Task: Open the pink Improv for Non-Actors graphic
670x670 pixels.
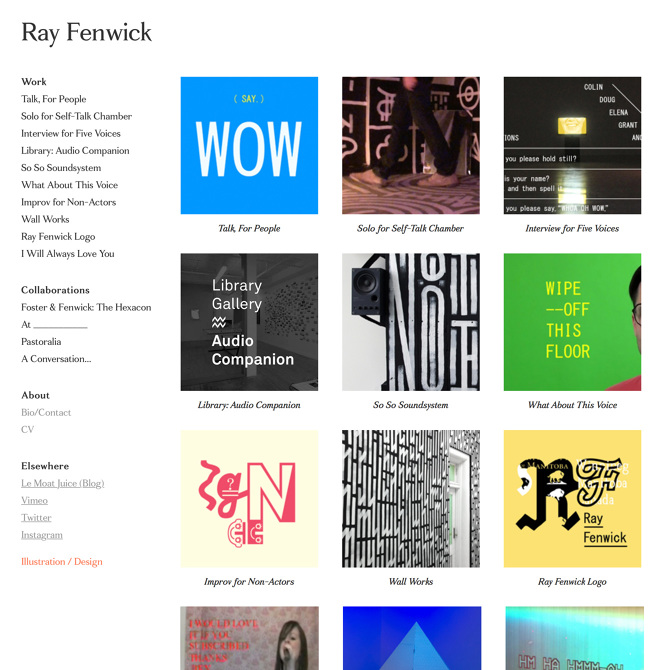Action: click(x=249, y=499)
